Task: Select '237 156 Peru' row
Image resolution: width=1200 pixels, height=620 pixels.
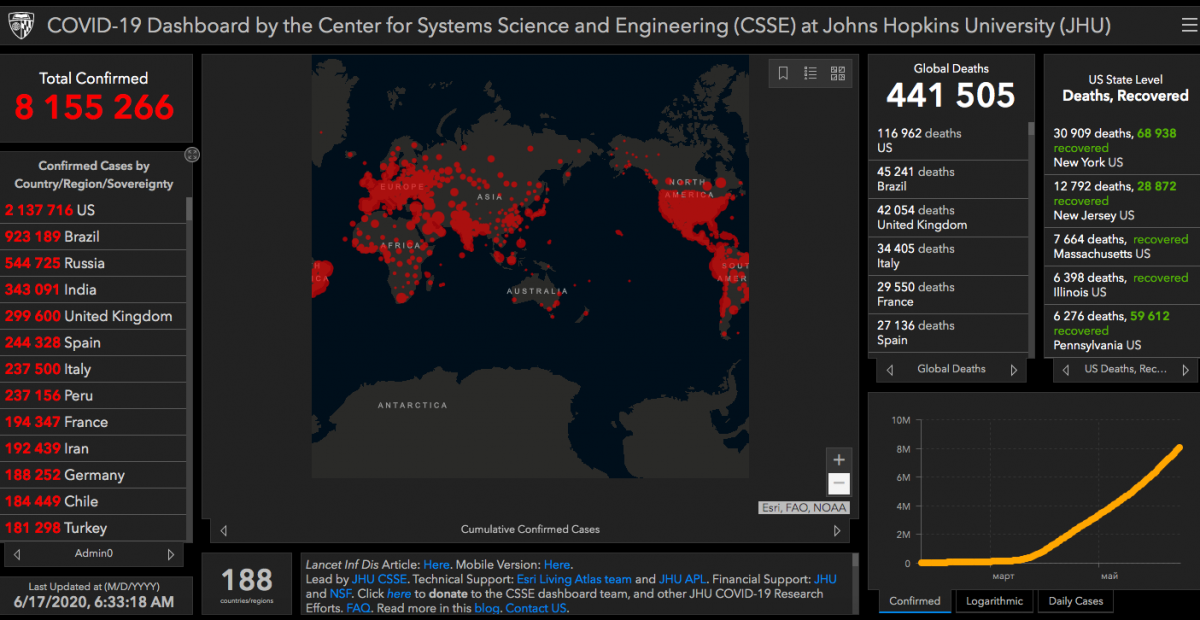Action: [93, 396]
